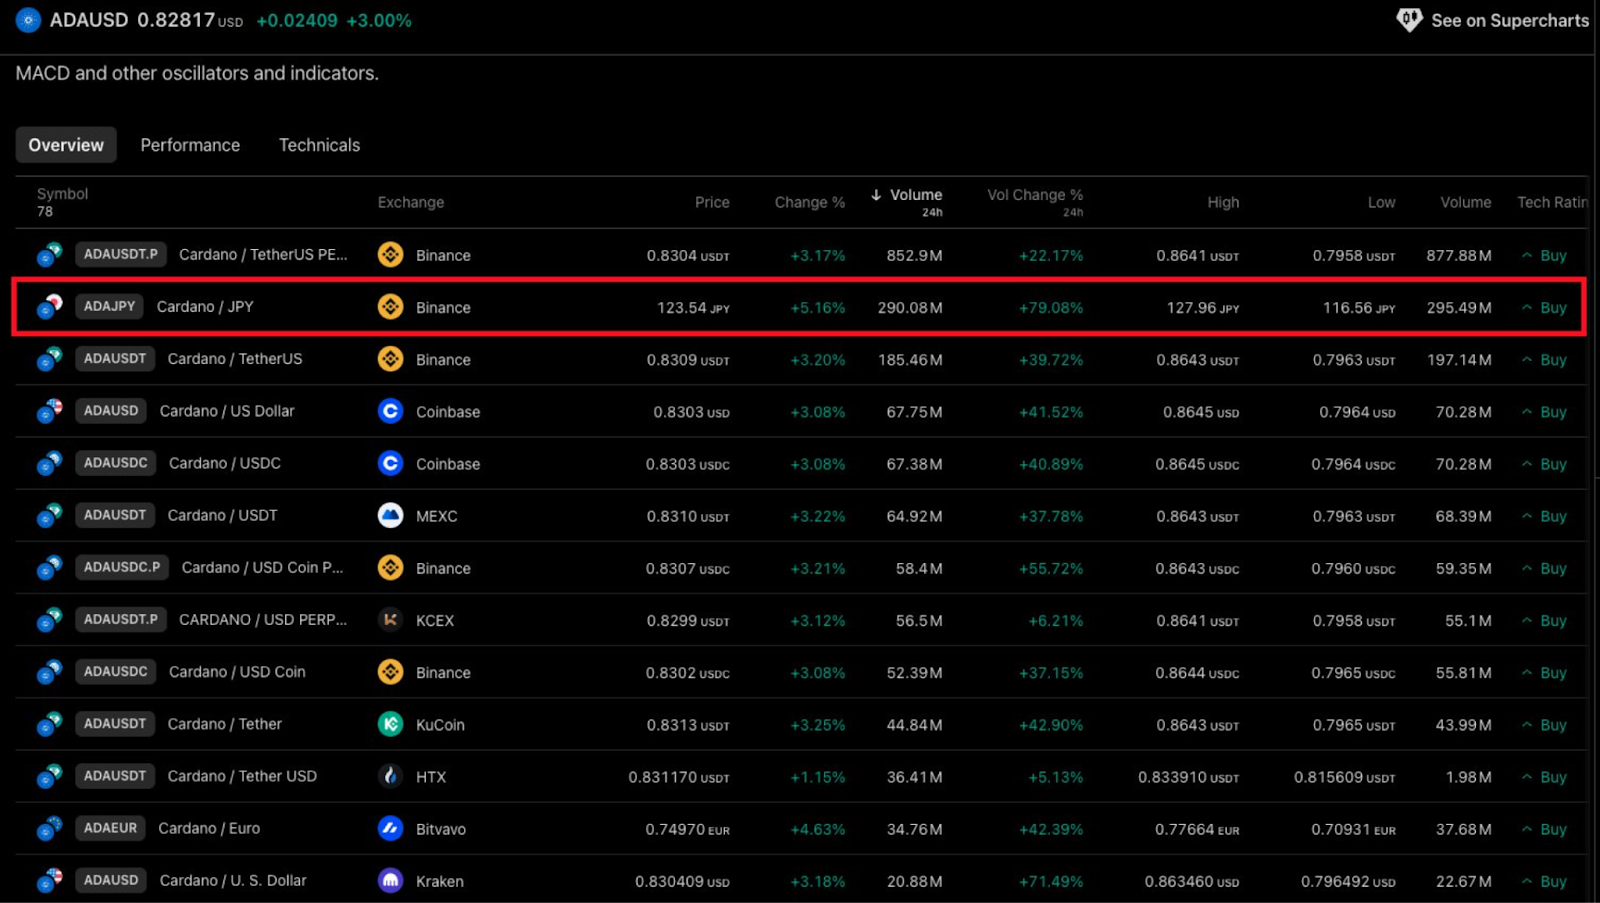Click the ADAJPY pair flag icon

[49, 307]
